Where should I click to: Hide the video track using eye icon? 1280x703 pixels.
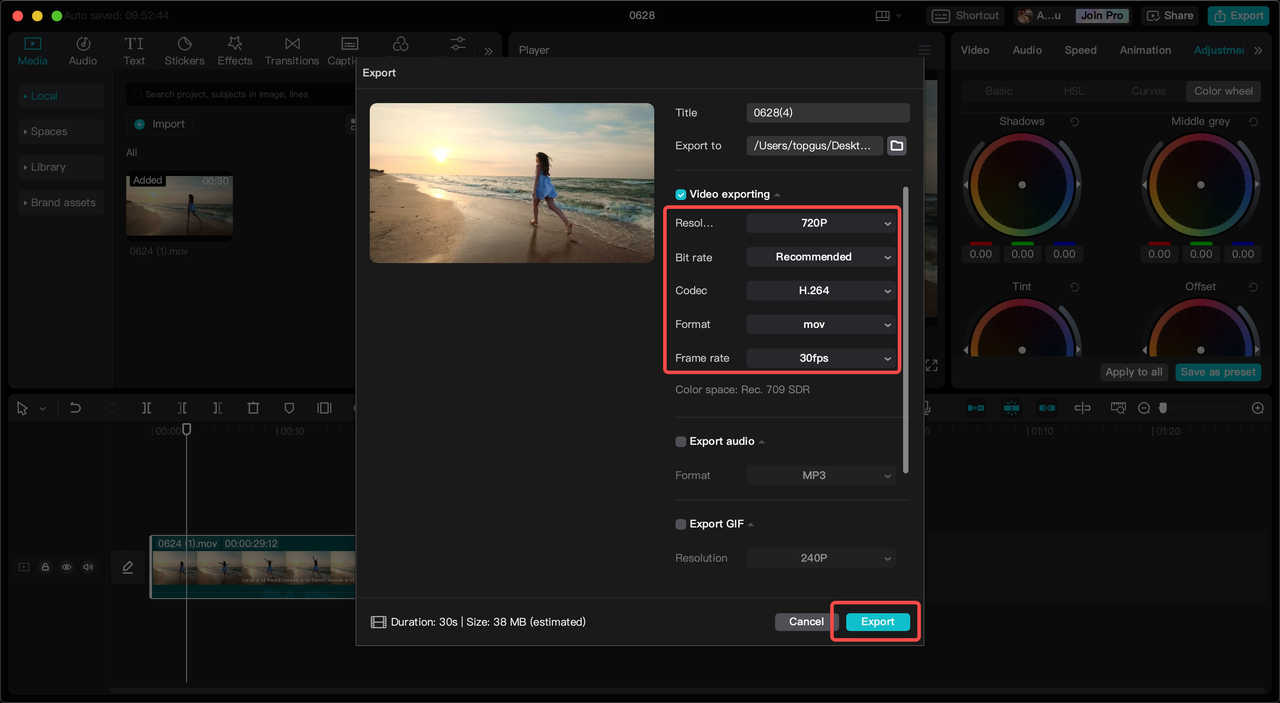click(66, 567)
